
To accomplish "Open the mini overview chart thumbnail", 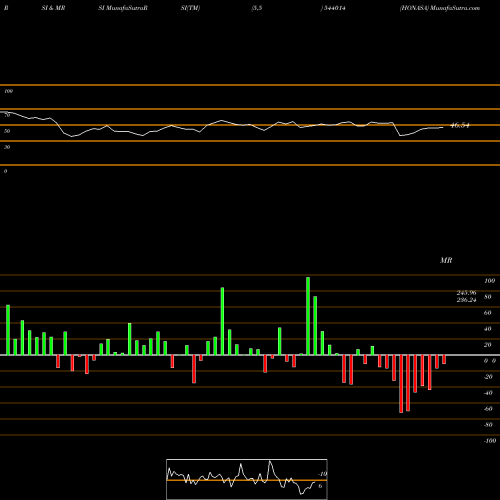I will pyautogui.click(x=247, y=479).
